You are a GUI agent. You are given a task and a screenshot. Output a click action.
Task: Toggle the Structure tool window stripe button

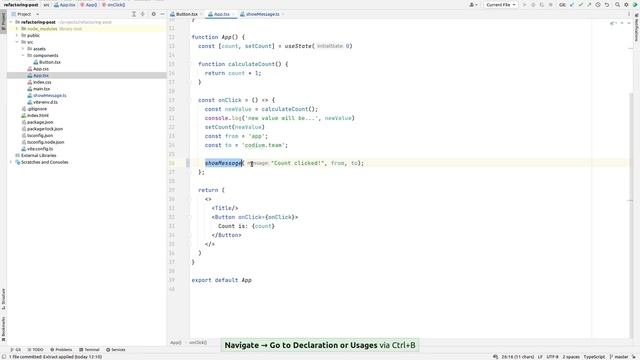pos(3,299)
